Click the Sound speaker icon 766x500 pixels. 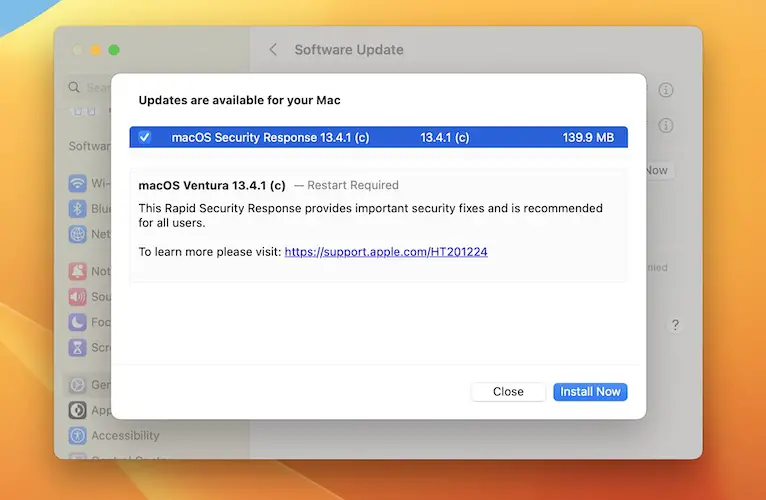point(77,297)
